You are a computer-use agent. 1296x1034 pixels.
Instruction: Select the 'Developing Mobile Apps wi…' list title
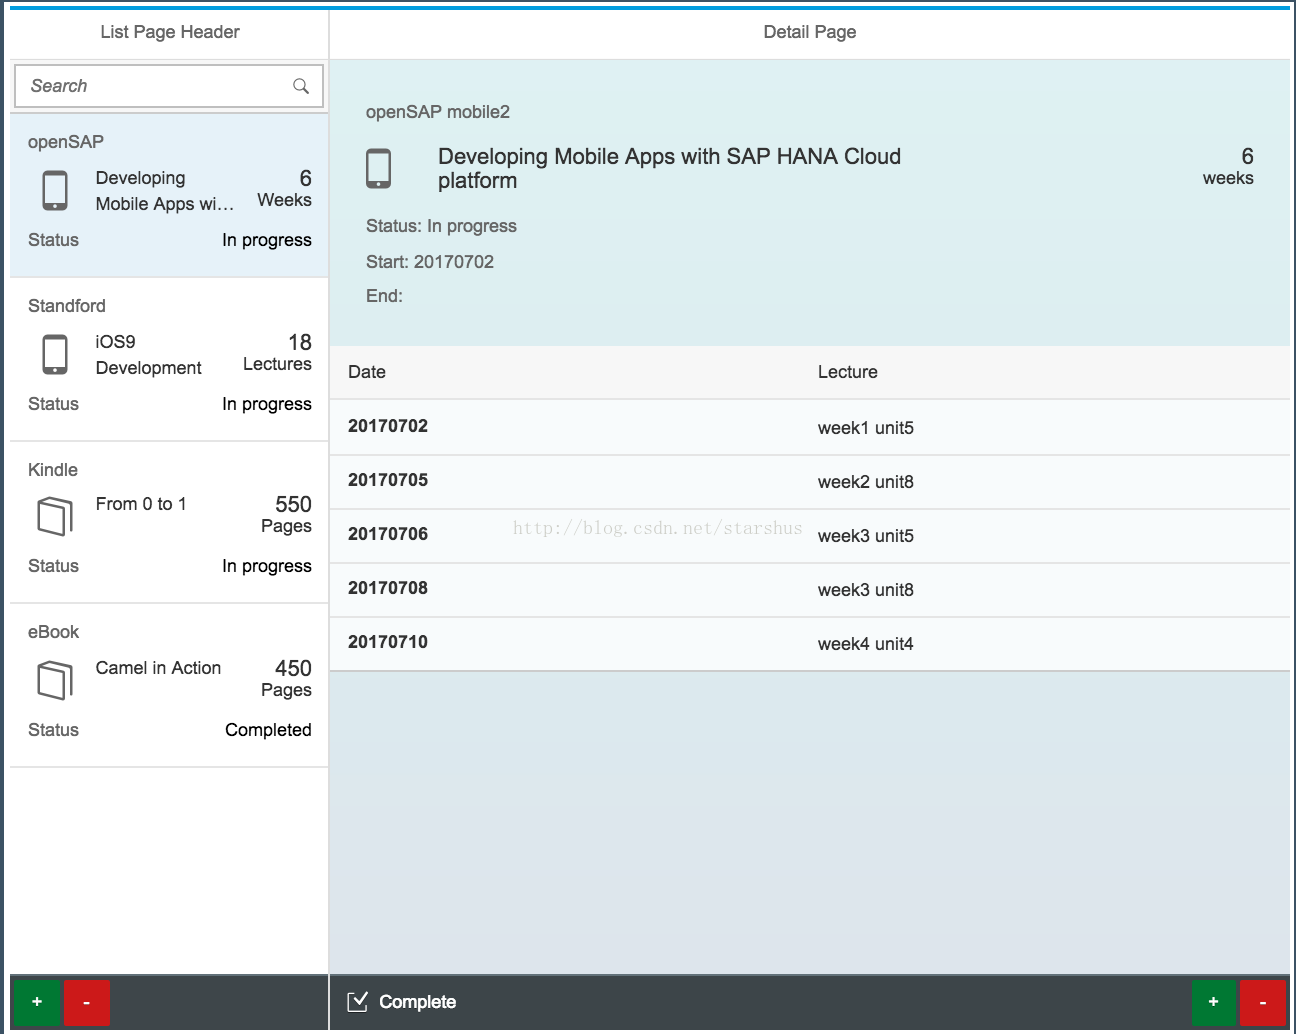(x=165, y=190)
